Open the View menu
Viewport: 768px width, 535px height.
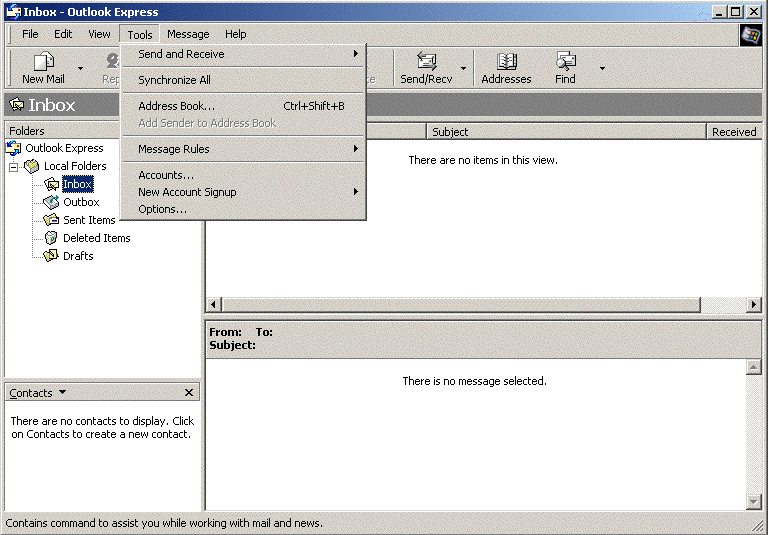99,34
